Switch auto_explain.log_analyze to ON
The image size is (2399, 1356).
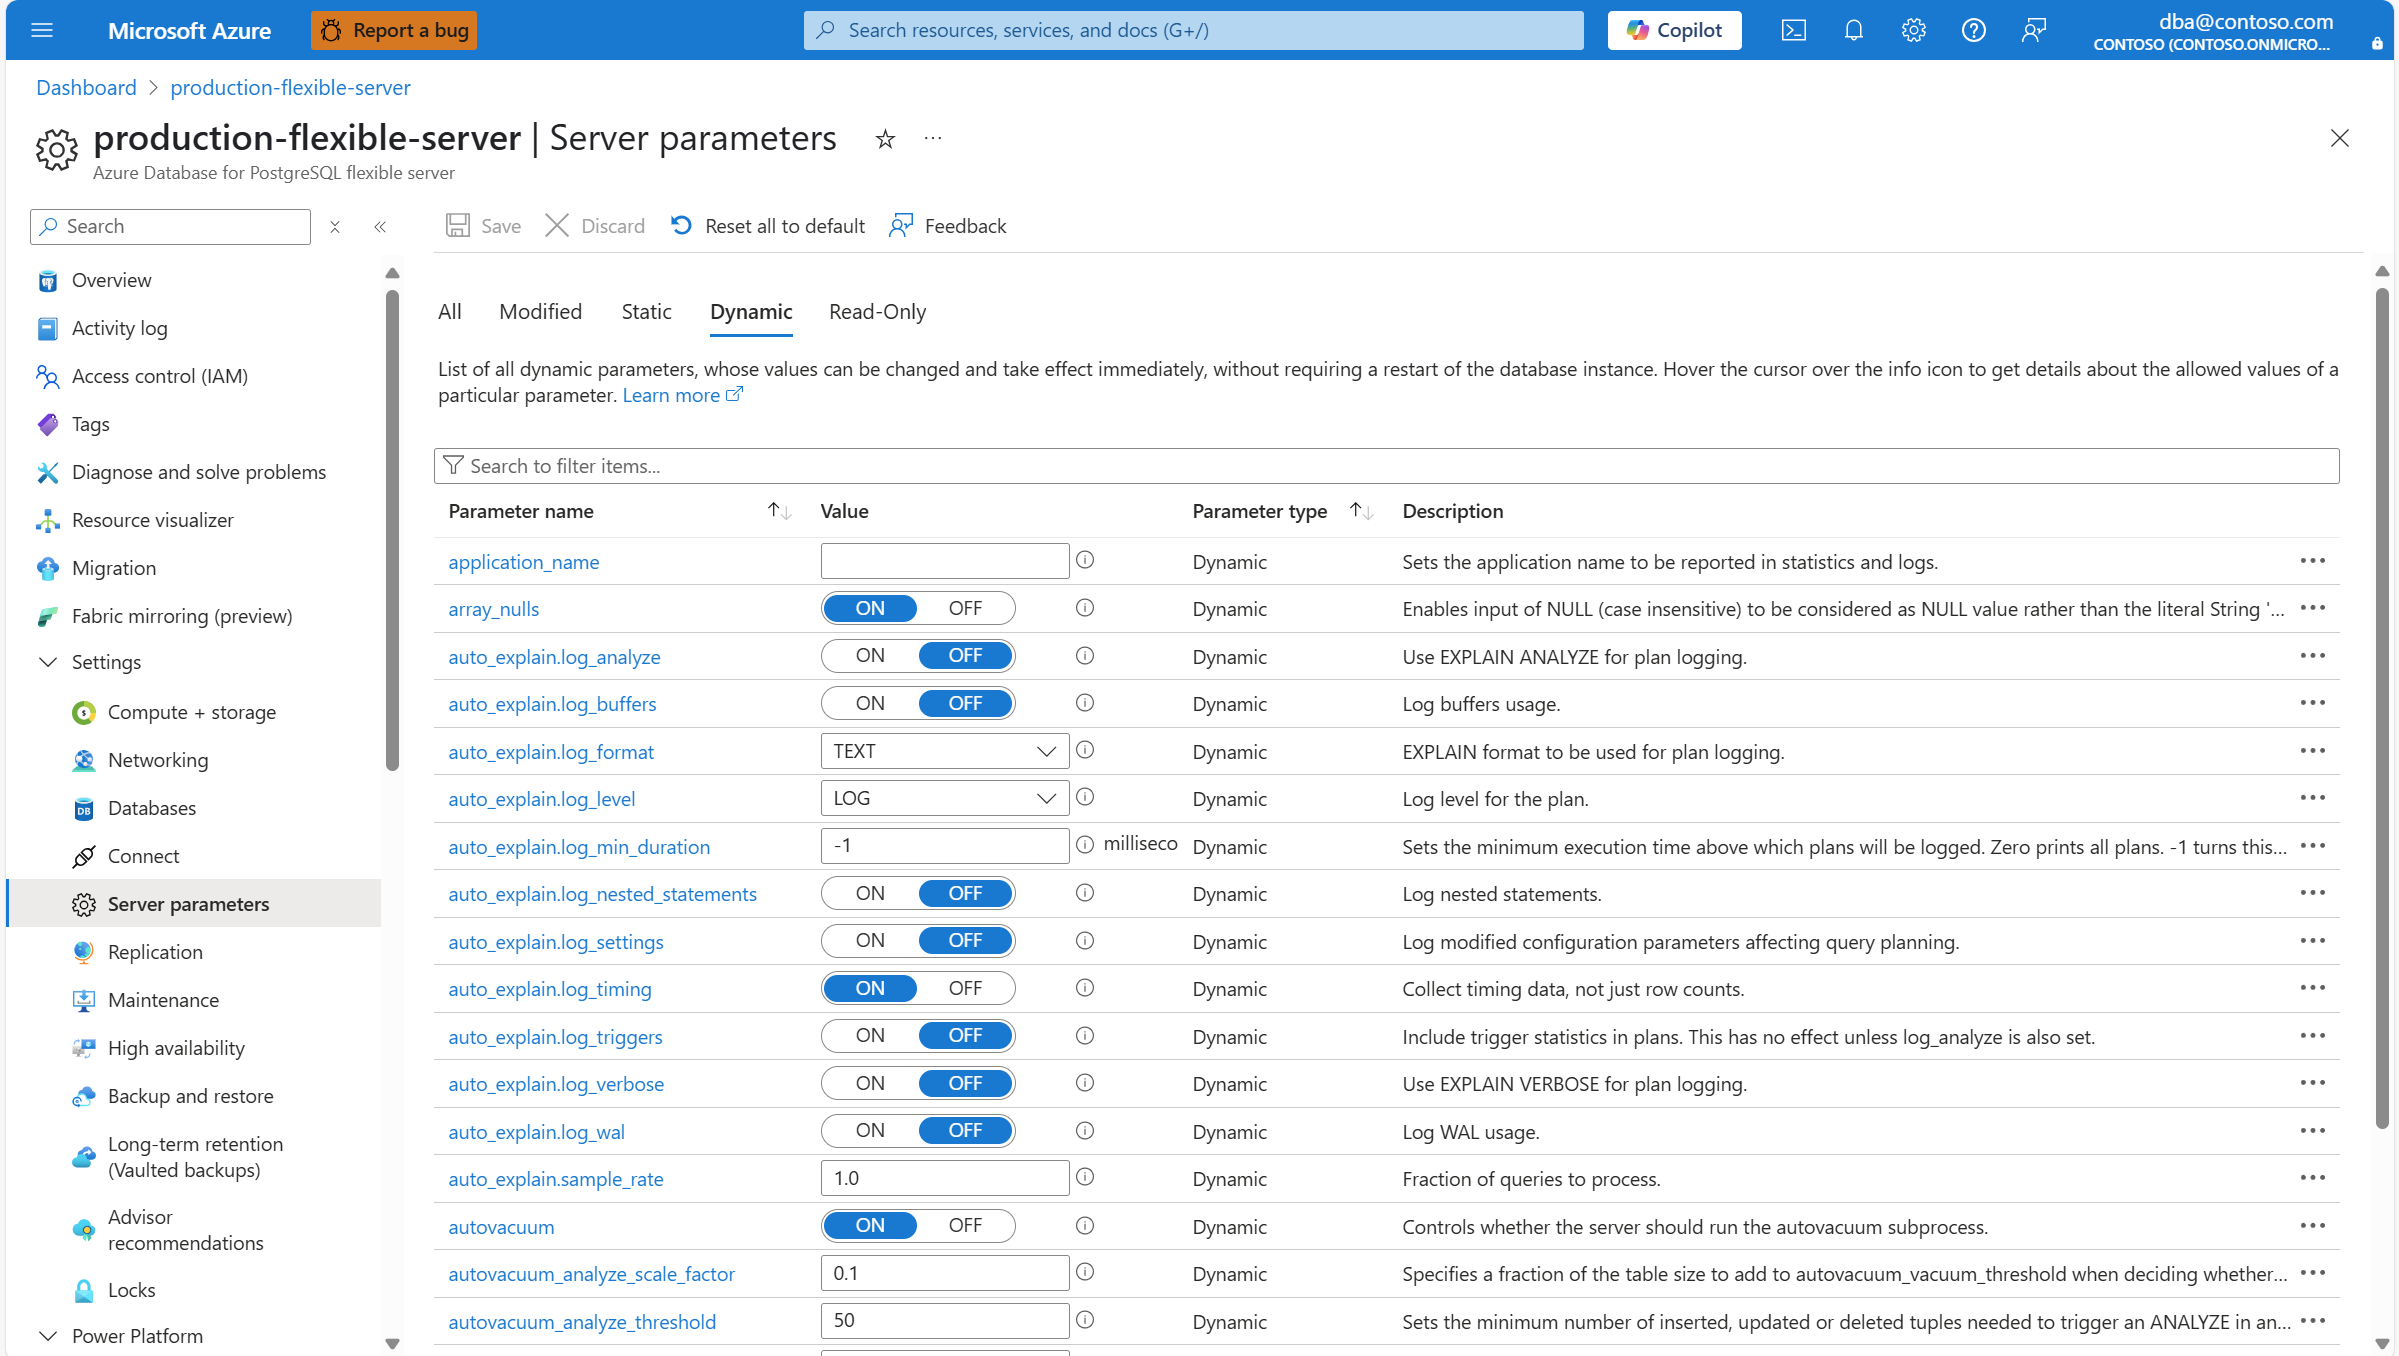[870, 656]
